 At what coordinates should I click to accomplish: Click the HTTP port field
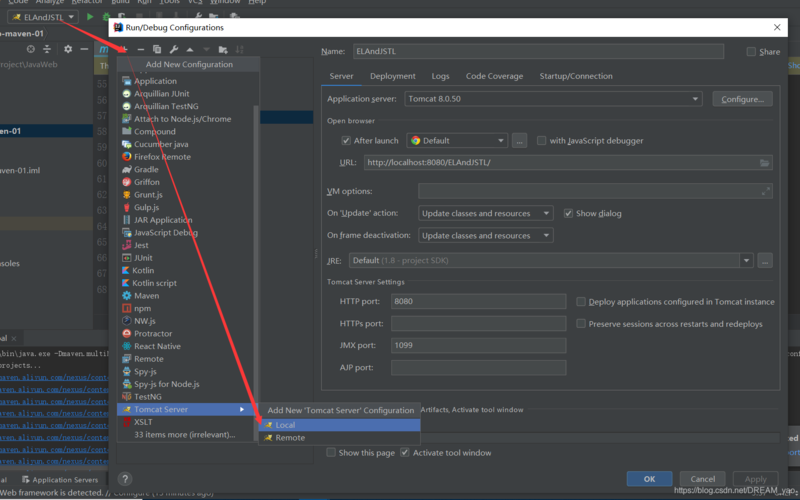pos(479,301)
